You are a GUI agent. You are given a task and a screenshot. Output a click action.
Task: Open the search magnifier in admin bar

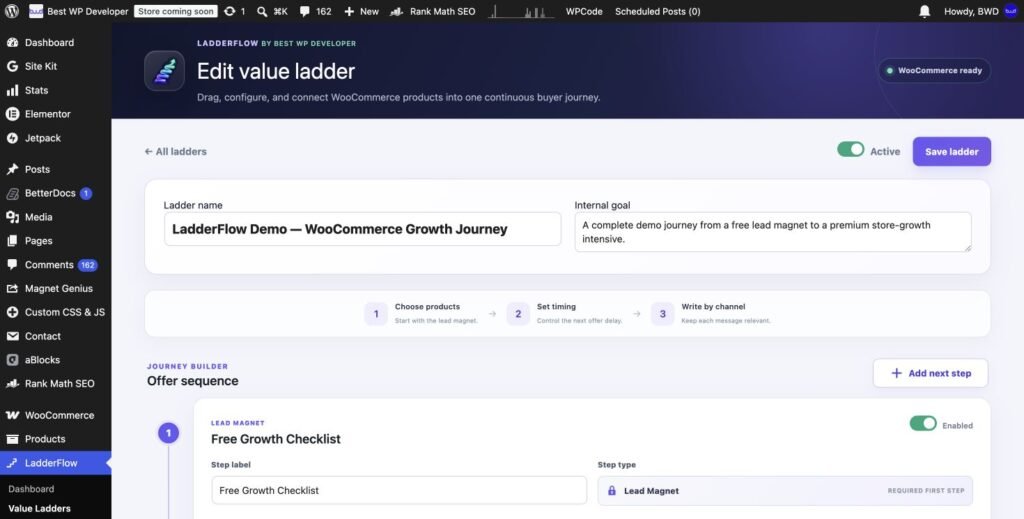click(262, 11)
